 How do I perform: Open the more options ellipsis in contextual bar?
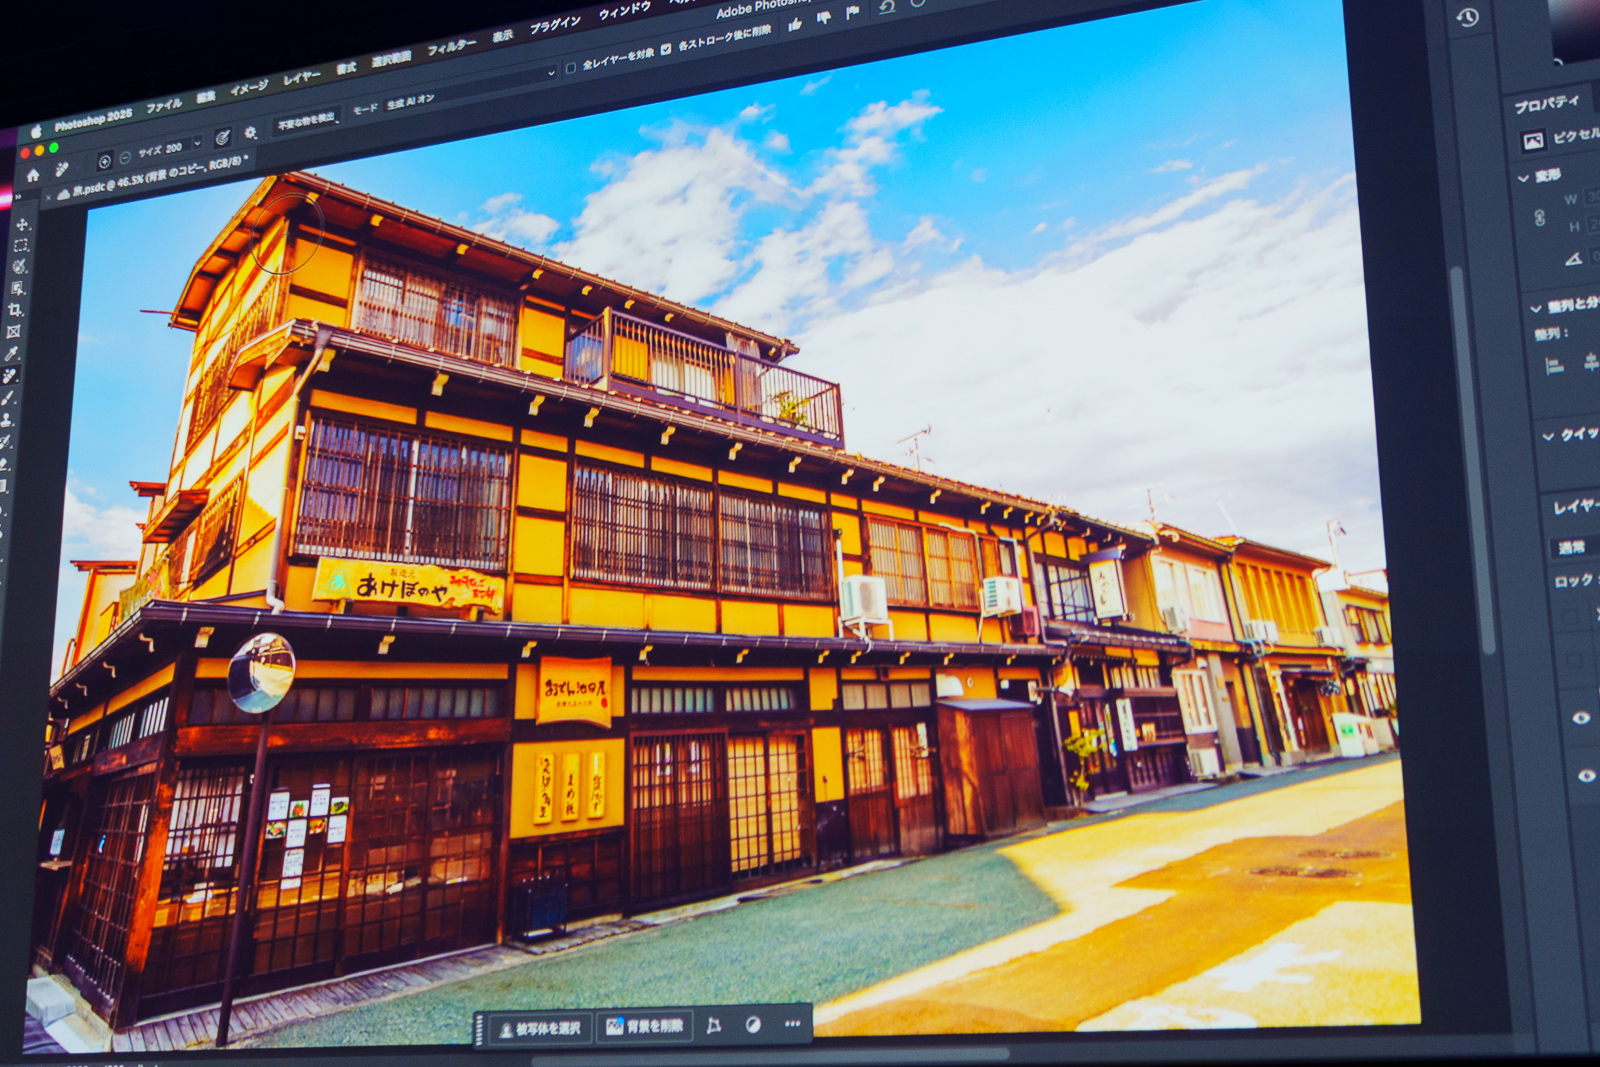click(x=792, y=1024)
